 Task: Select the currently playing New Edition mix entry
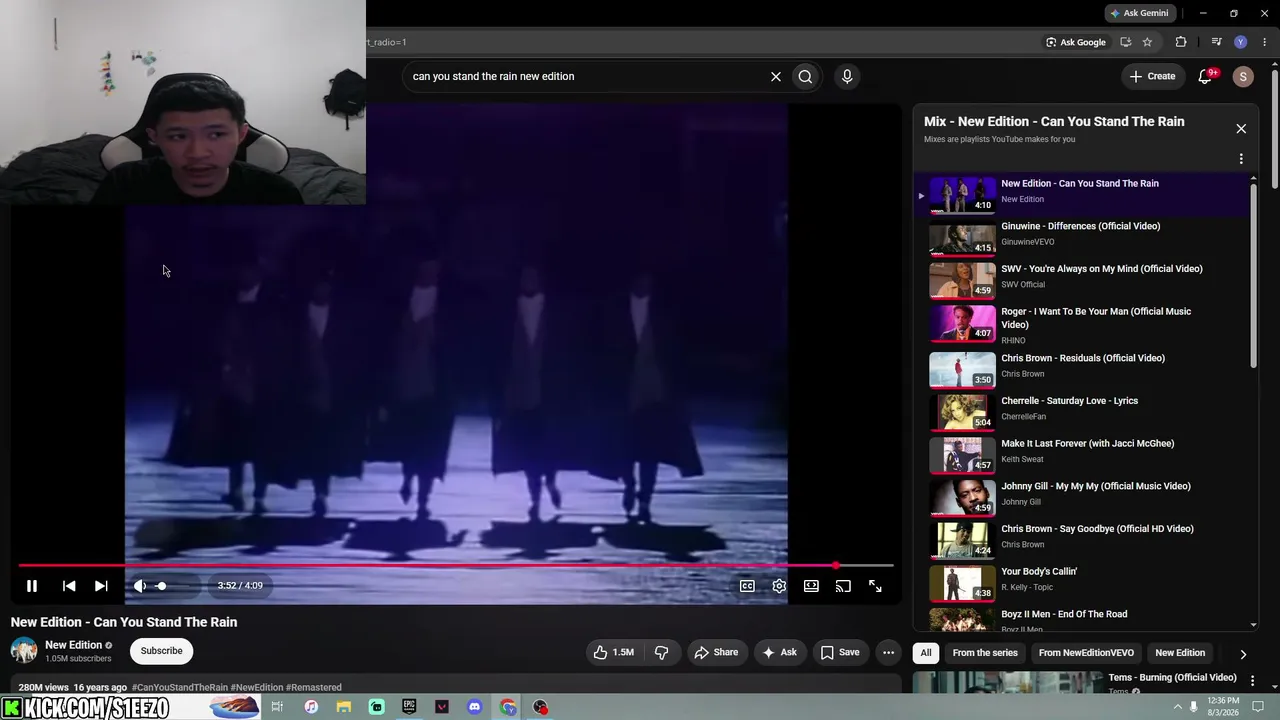pos(1083,195)
